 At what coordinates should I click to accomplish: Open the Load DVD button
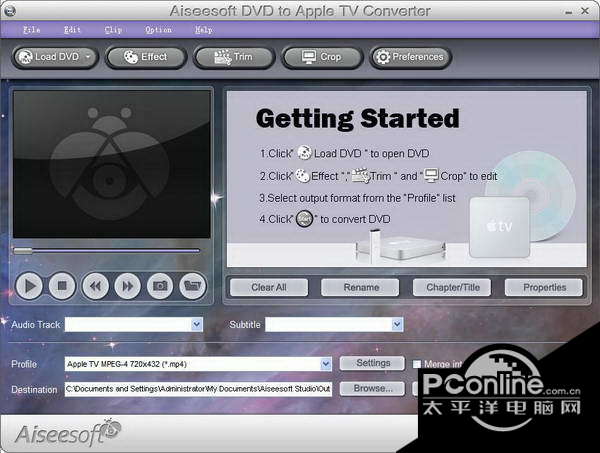55,57
